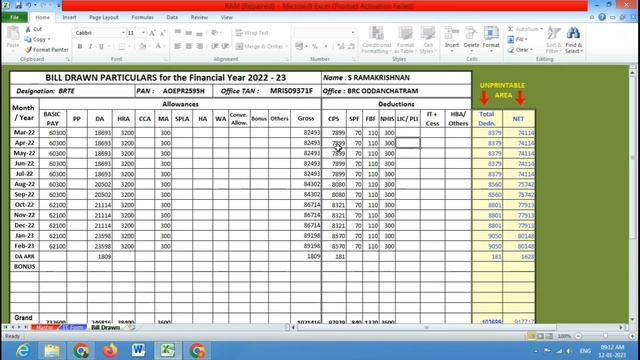The image size is (640, 360).
Task: Expand the Fill dropdown
Action: coord(526,39)
